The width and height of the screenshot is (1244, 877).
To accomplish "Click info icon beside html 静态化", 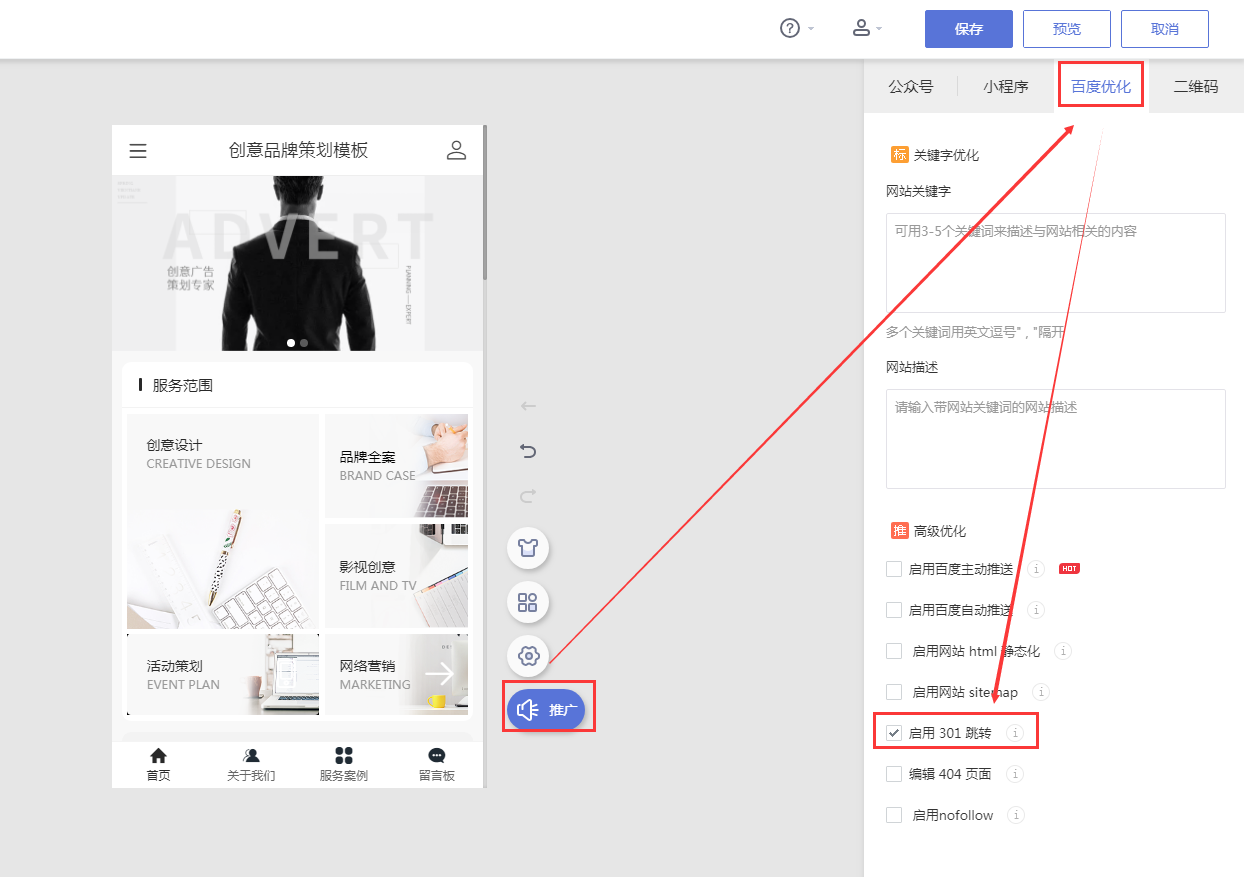I will tap(1063, 651).
